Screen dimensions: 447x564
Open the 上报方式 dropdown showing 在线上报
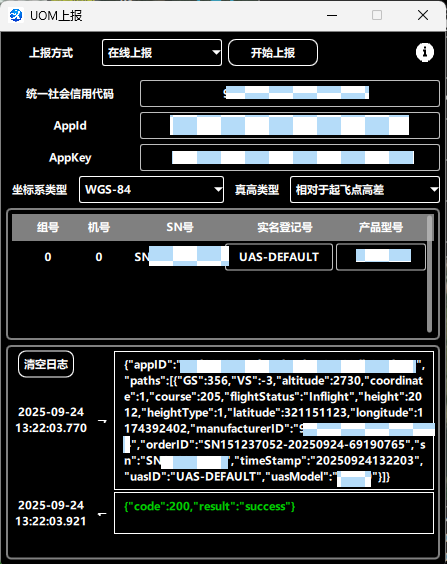click(162, 53)
